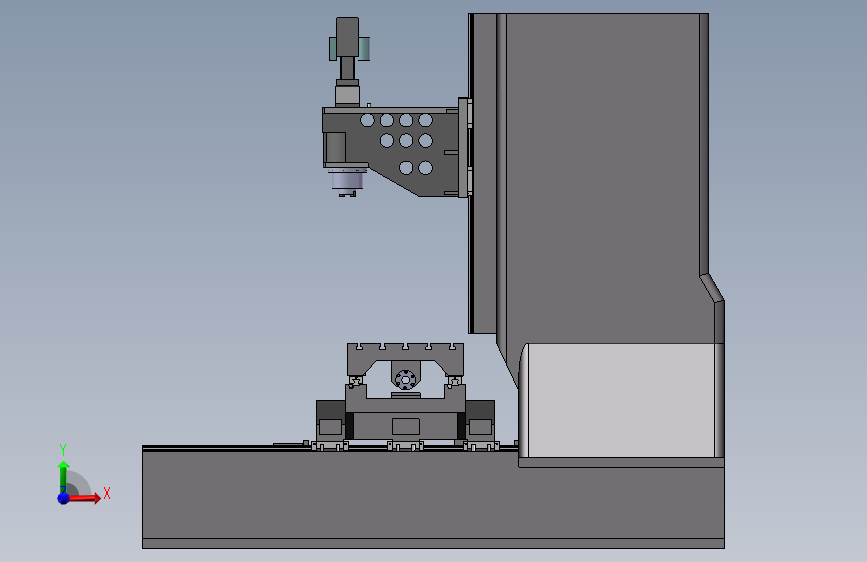Select the spindle nose below the head
867x562 pixels.
pyautogui.click(x=347, y=183)
